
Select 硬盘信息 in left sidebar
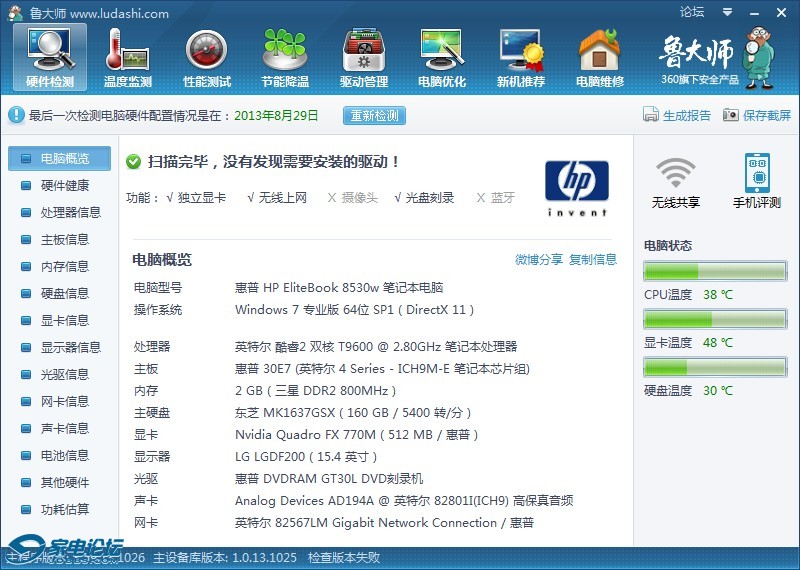tap(64, 293)
